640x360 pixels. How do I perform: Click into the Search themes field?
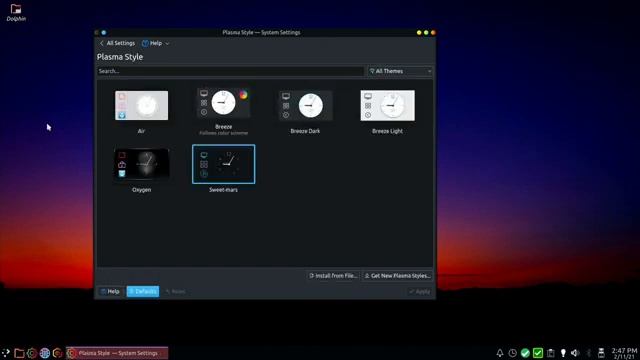click(230, 71)
